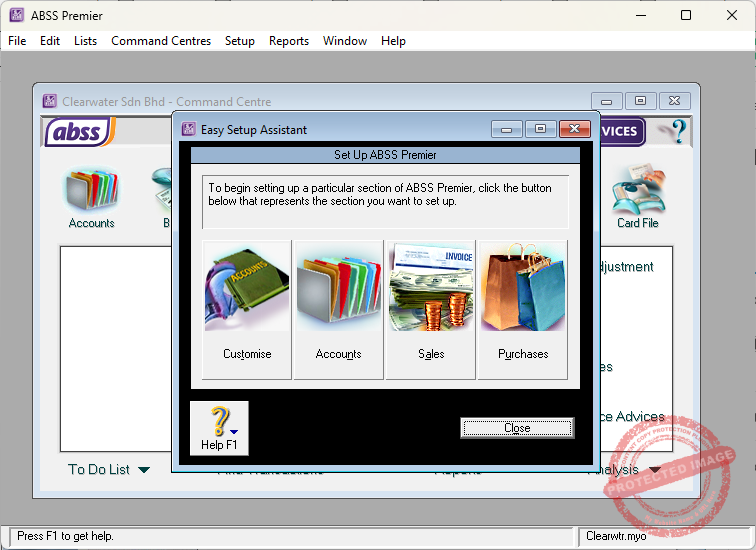This screenshot has width=756, height=550.
Task: Expand the To Do List dropdown
Action: 144,470
